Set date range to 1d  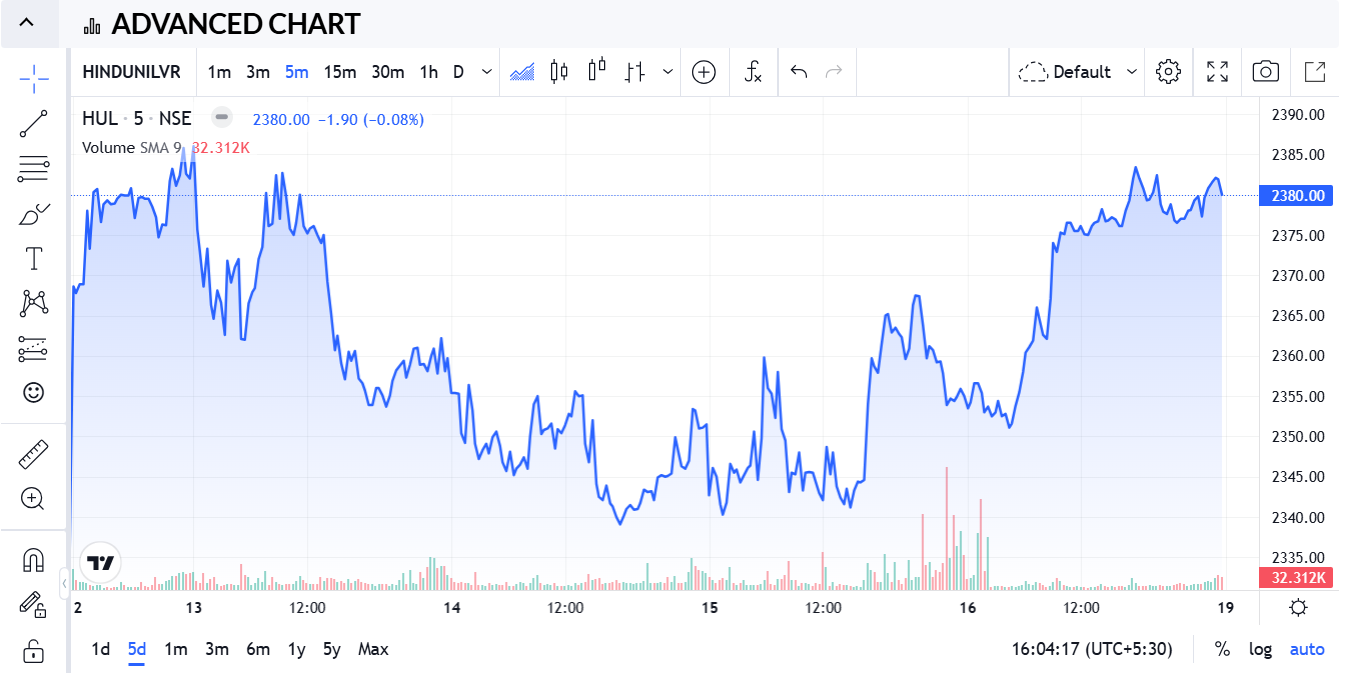(101, 649)
